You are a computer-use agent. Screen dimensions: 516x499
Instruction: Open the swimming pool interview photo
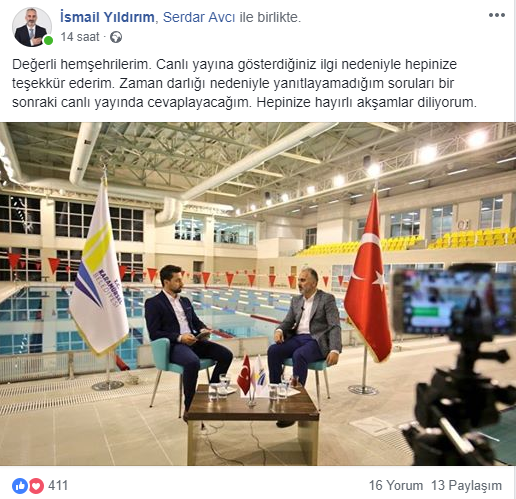257,294
